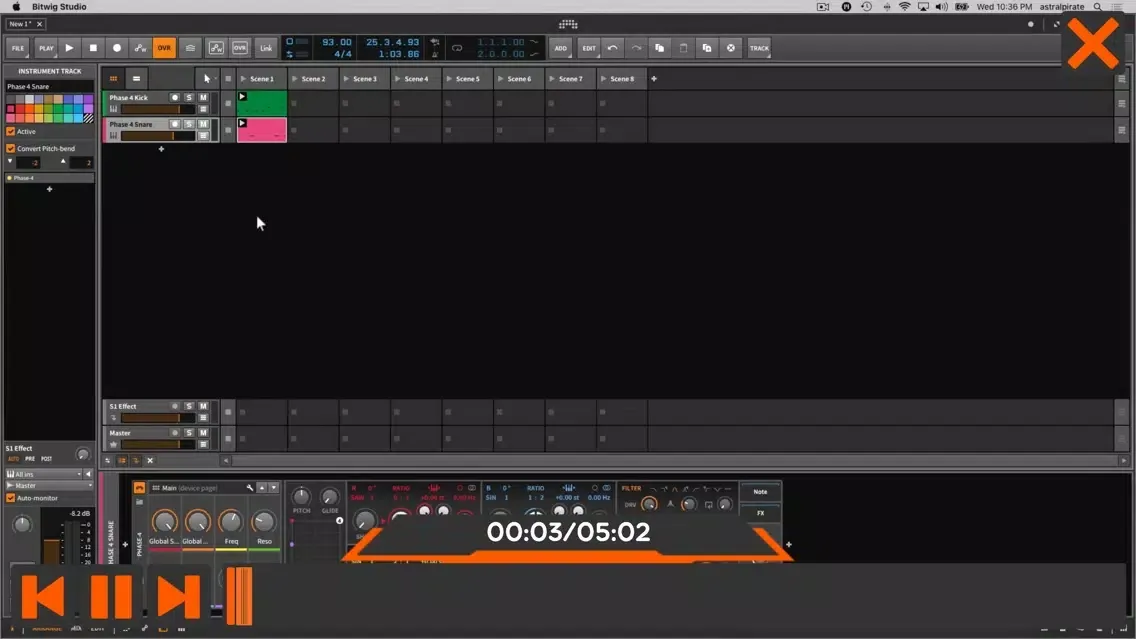Click the redo arrow in toolbar
Viewport: 1136px width, 639px height.
point(636,48)
